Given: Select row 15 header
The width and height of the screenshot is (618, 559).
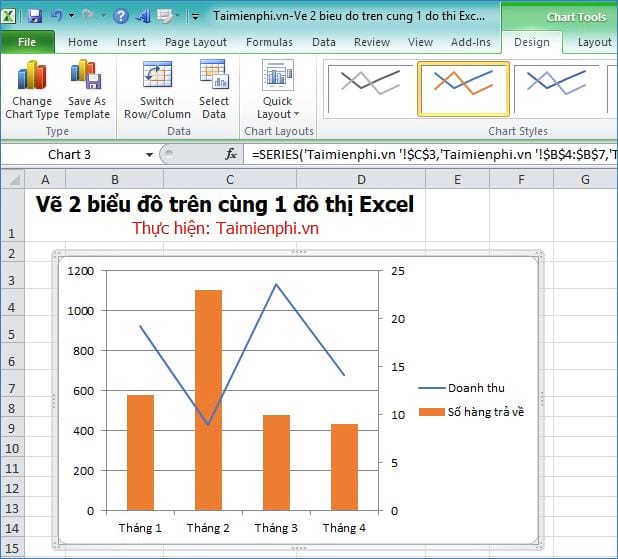Looking at the screenshot, I should (x=12, y=548).
